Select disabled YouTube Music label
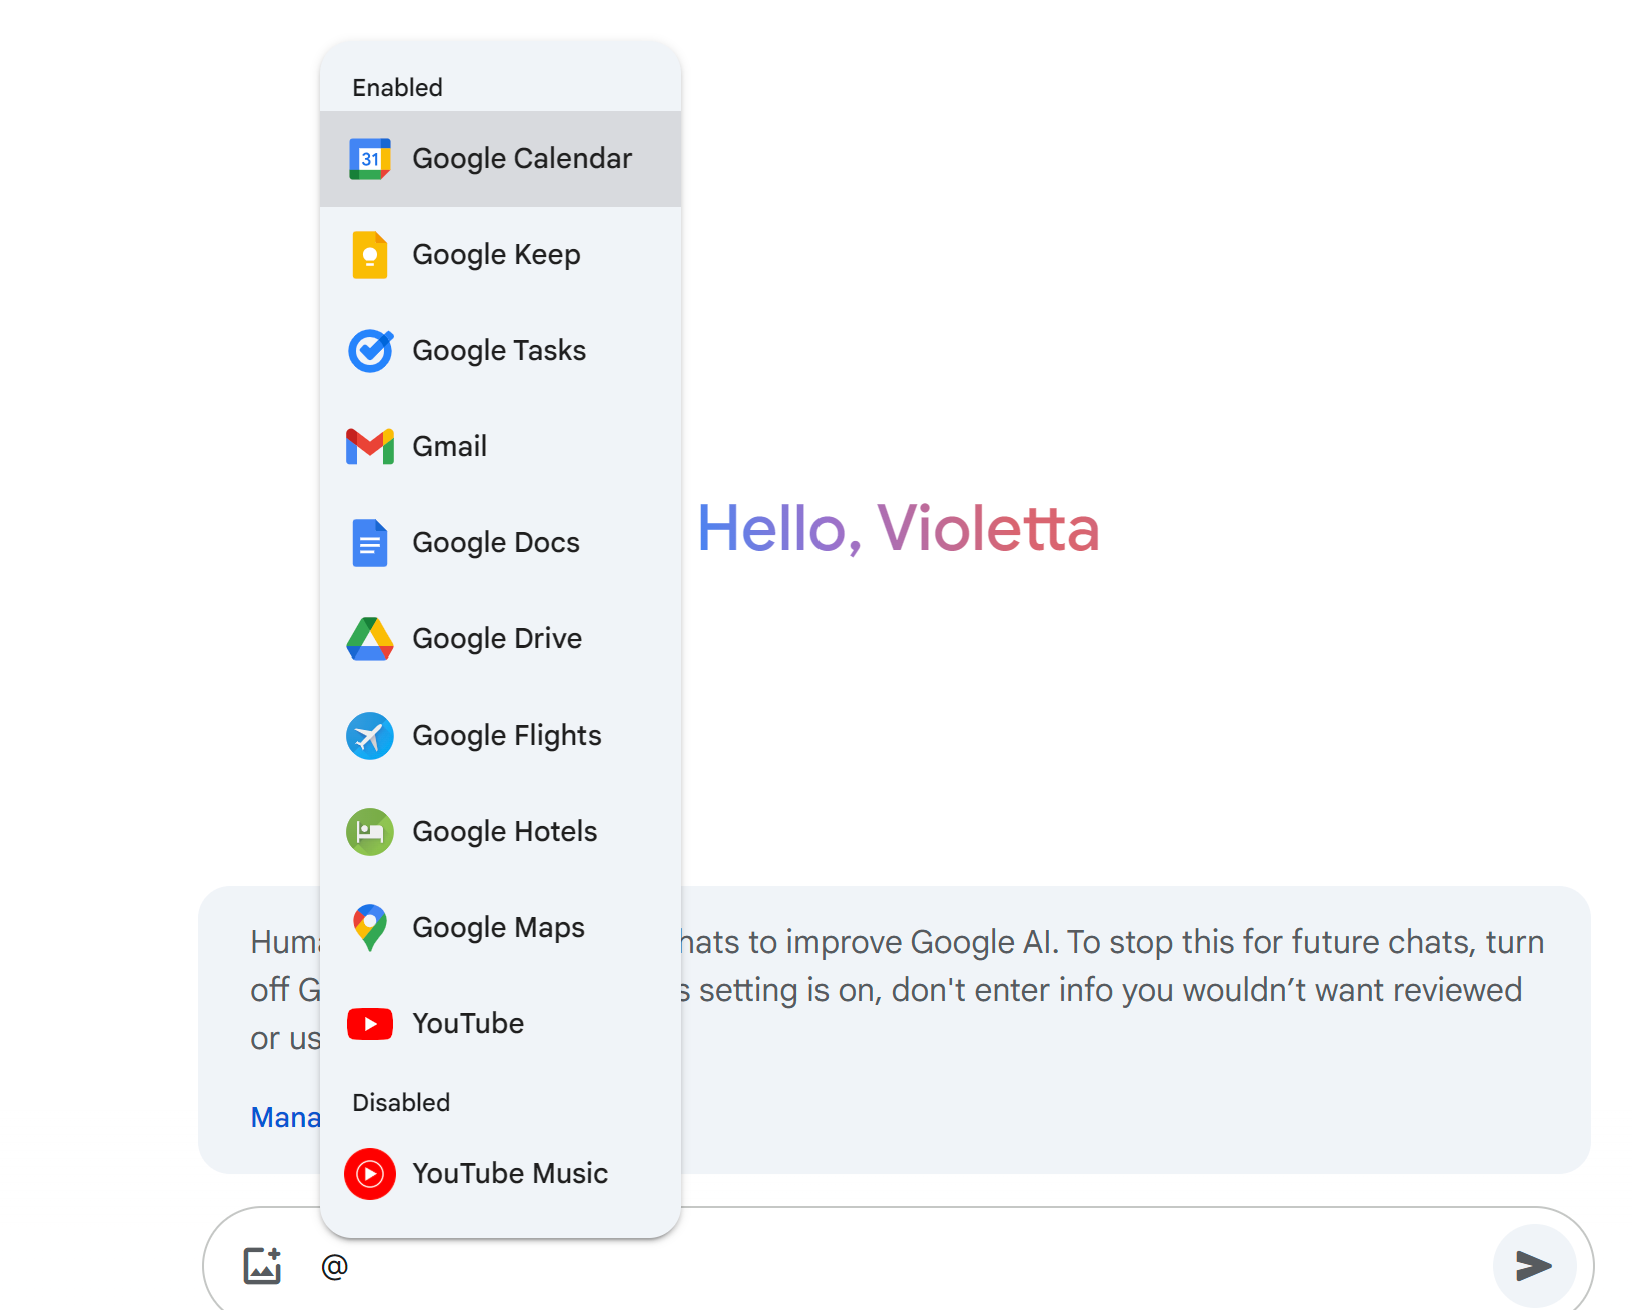The image size is (1632, 1310). [x=510, y=1174]
